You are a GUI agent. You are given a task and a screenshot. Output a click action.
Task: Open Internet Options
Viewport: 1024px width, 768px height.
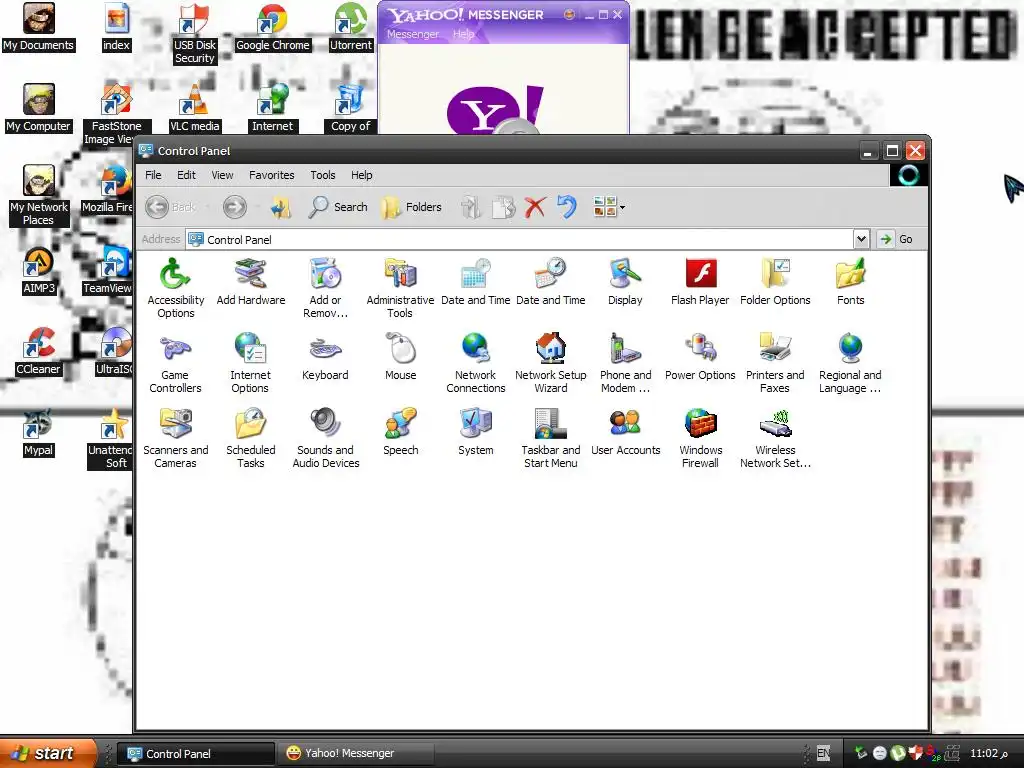click(x=250, y=362)
